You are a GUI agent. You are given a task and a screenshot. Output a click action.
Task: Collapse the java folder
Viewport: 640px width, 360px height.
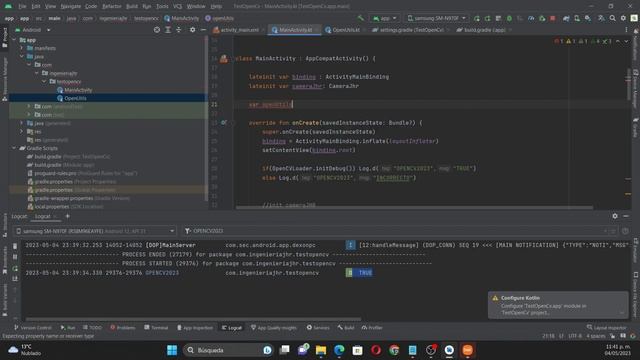click(22, 56)
